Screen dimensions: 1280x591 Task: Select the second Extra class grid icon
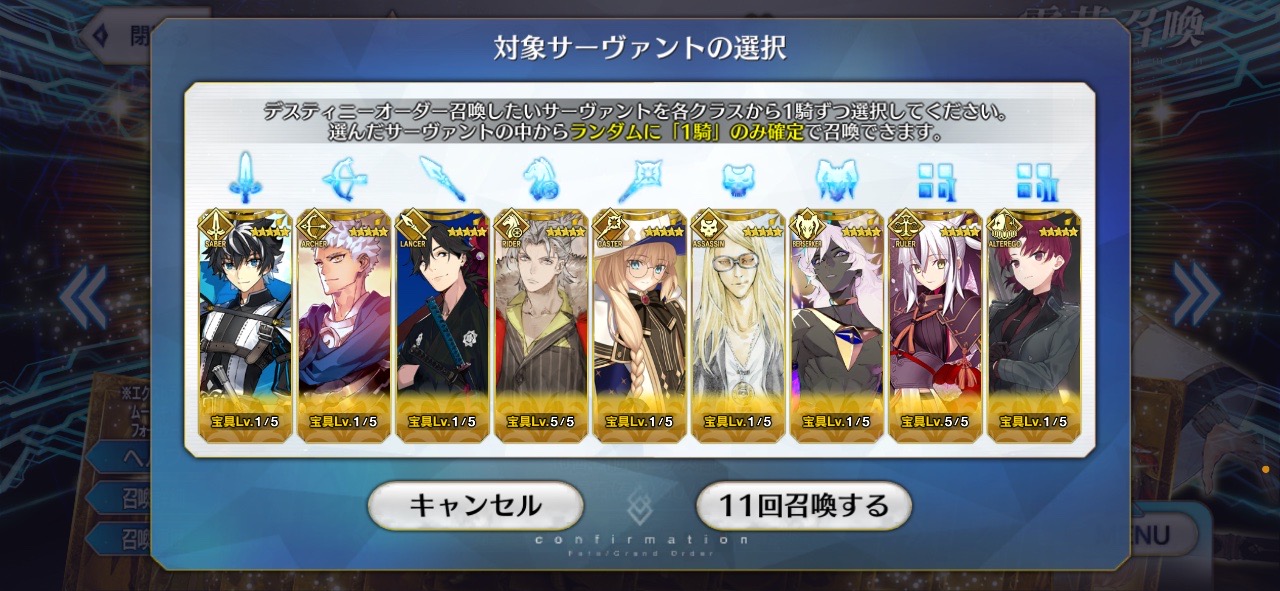[x=1033, y=179]
